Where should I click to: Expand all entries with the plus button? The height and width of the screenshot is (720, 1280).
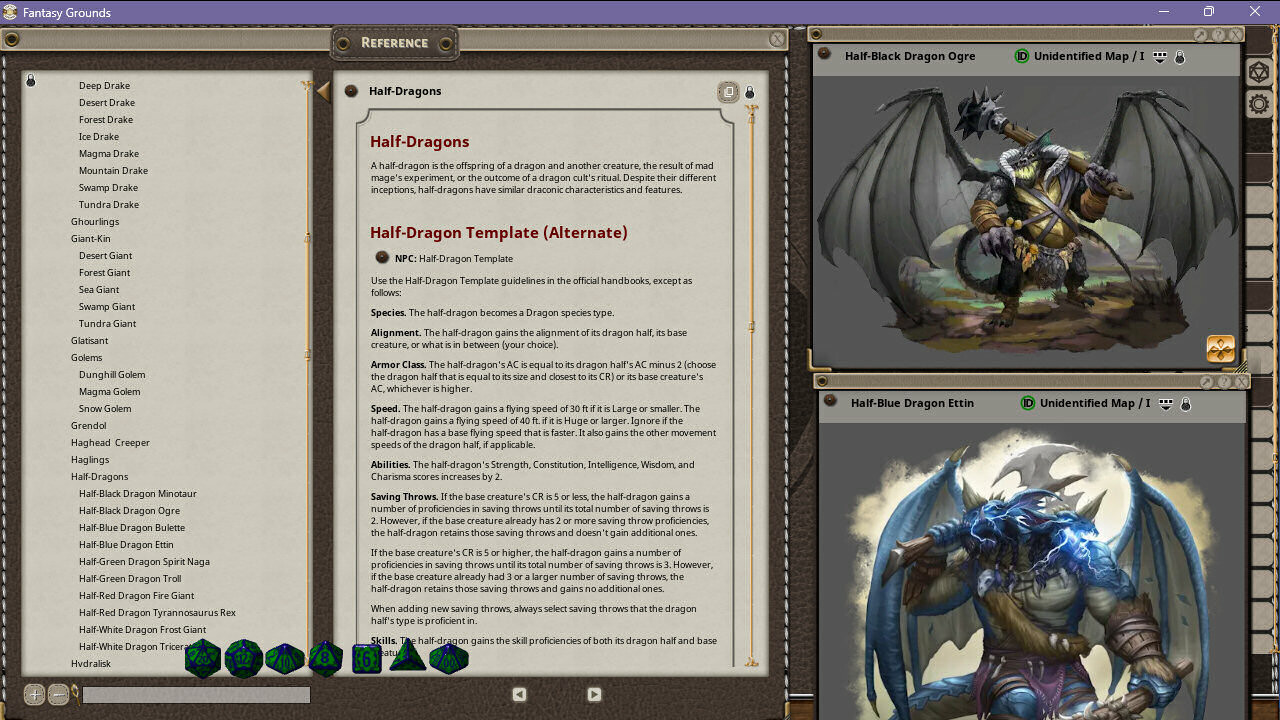[34, 695]
